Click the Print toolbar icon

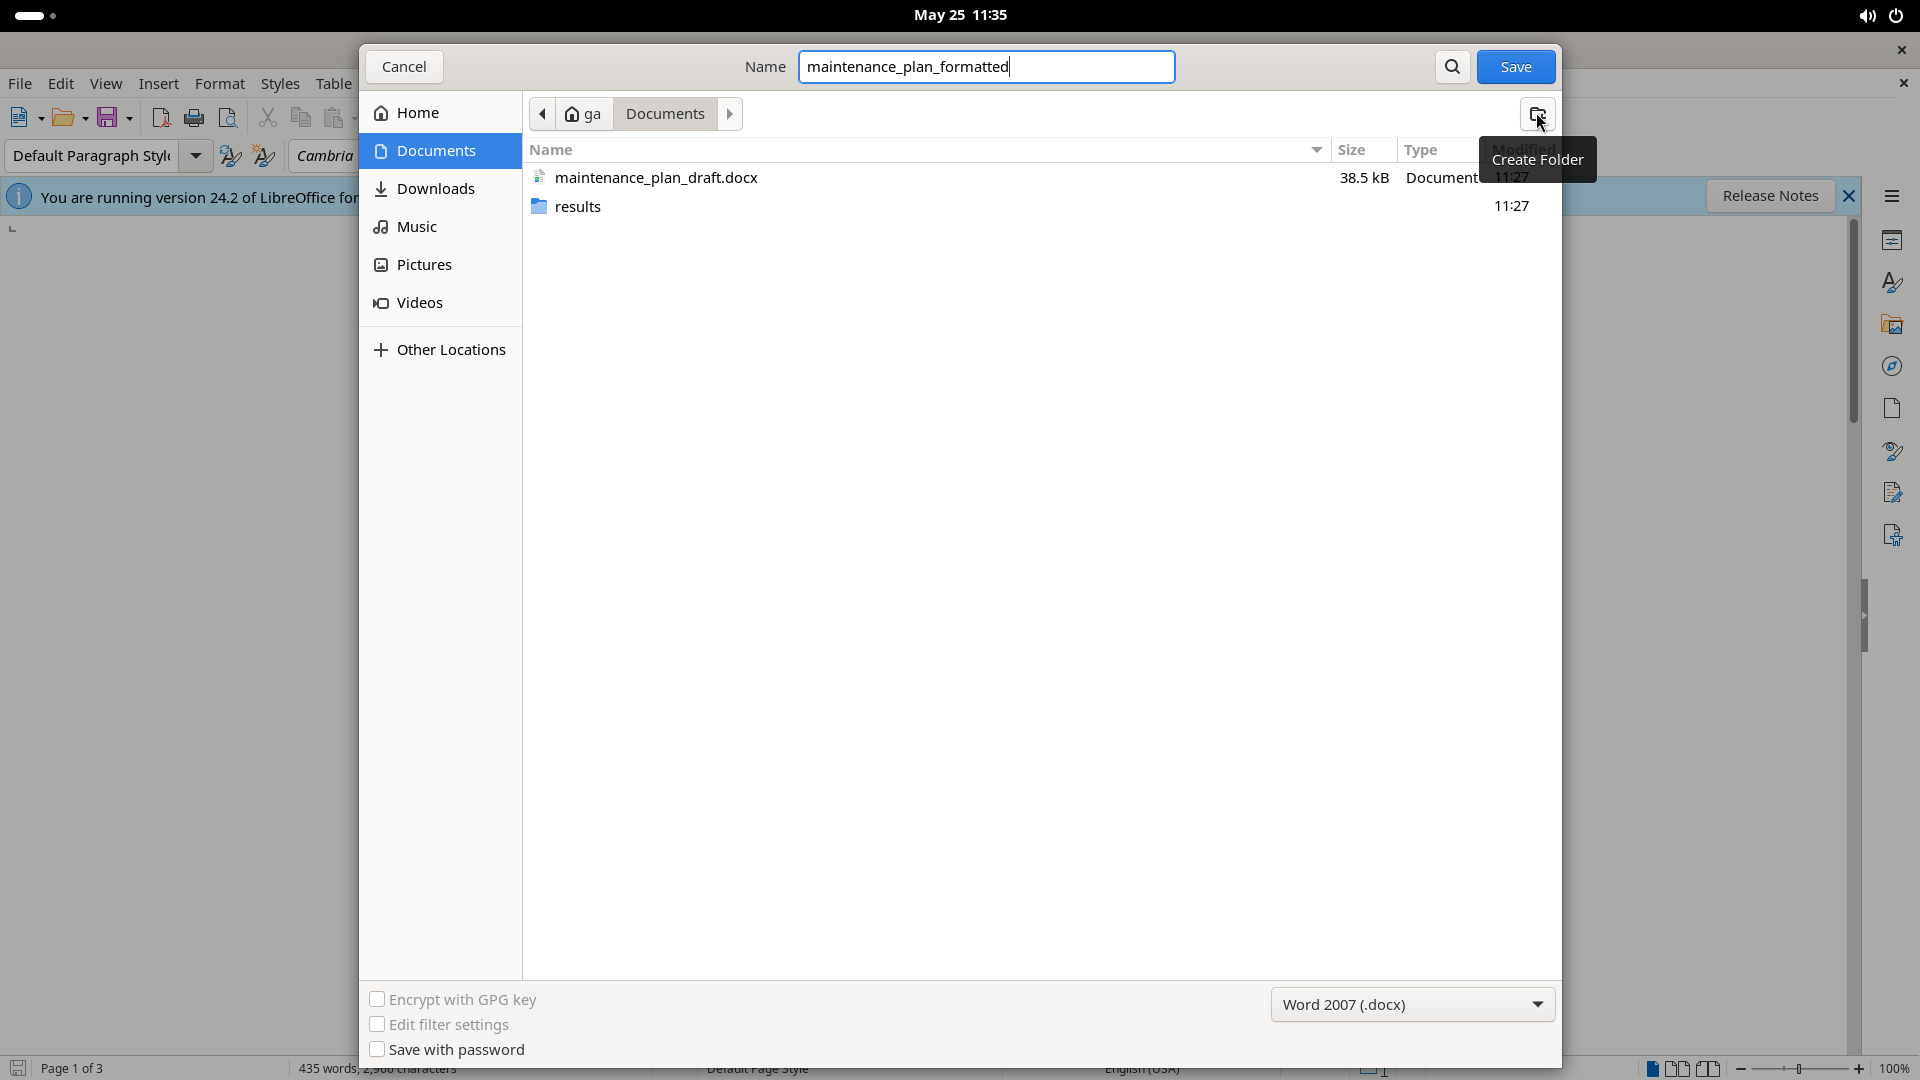[194, 118]
